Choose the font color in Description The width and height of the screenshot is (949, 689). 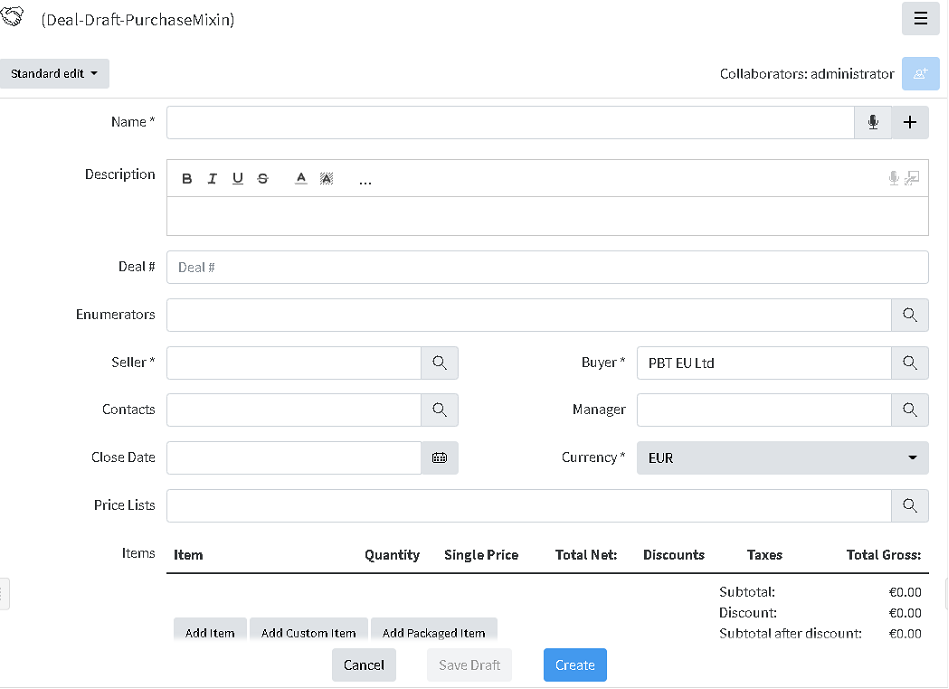coord(301,179)
